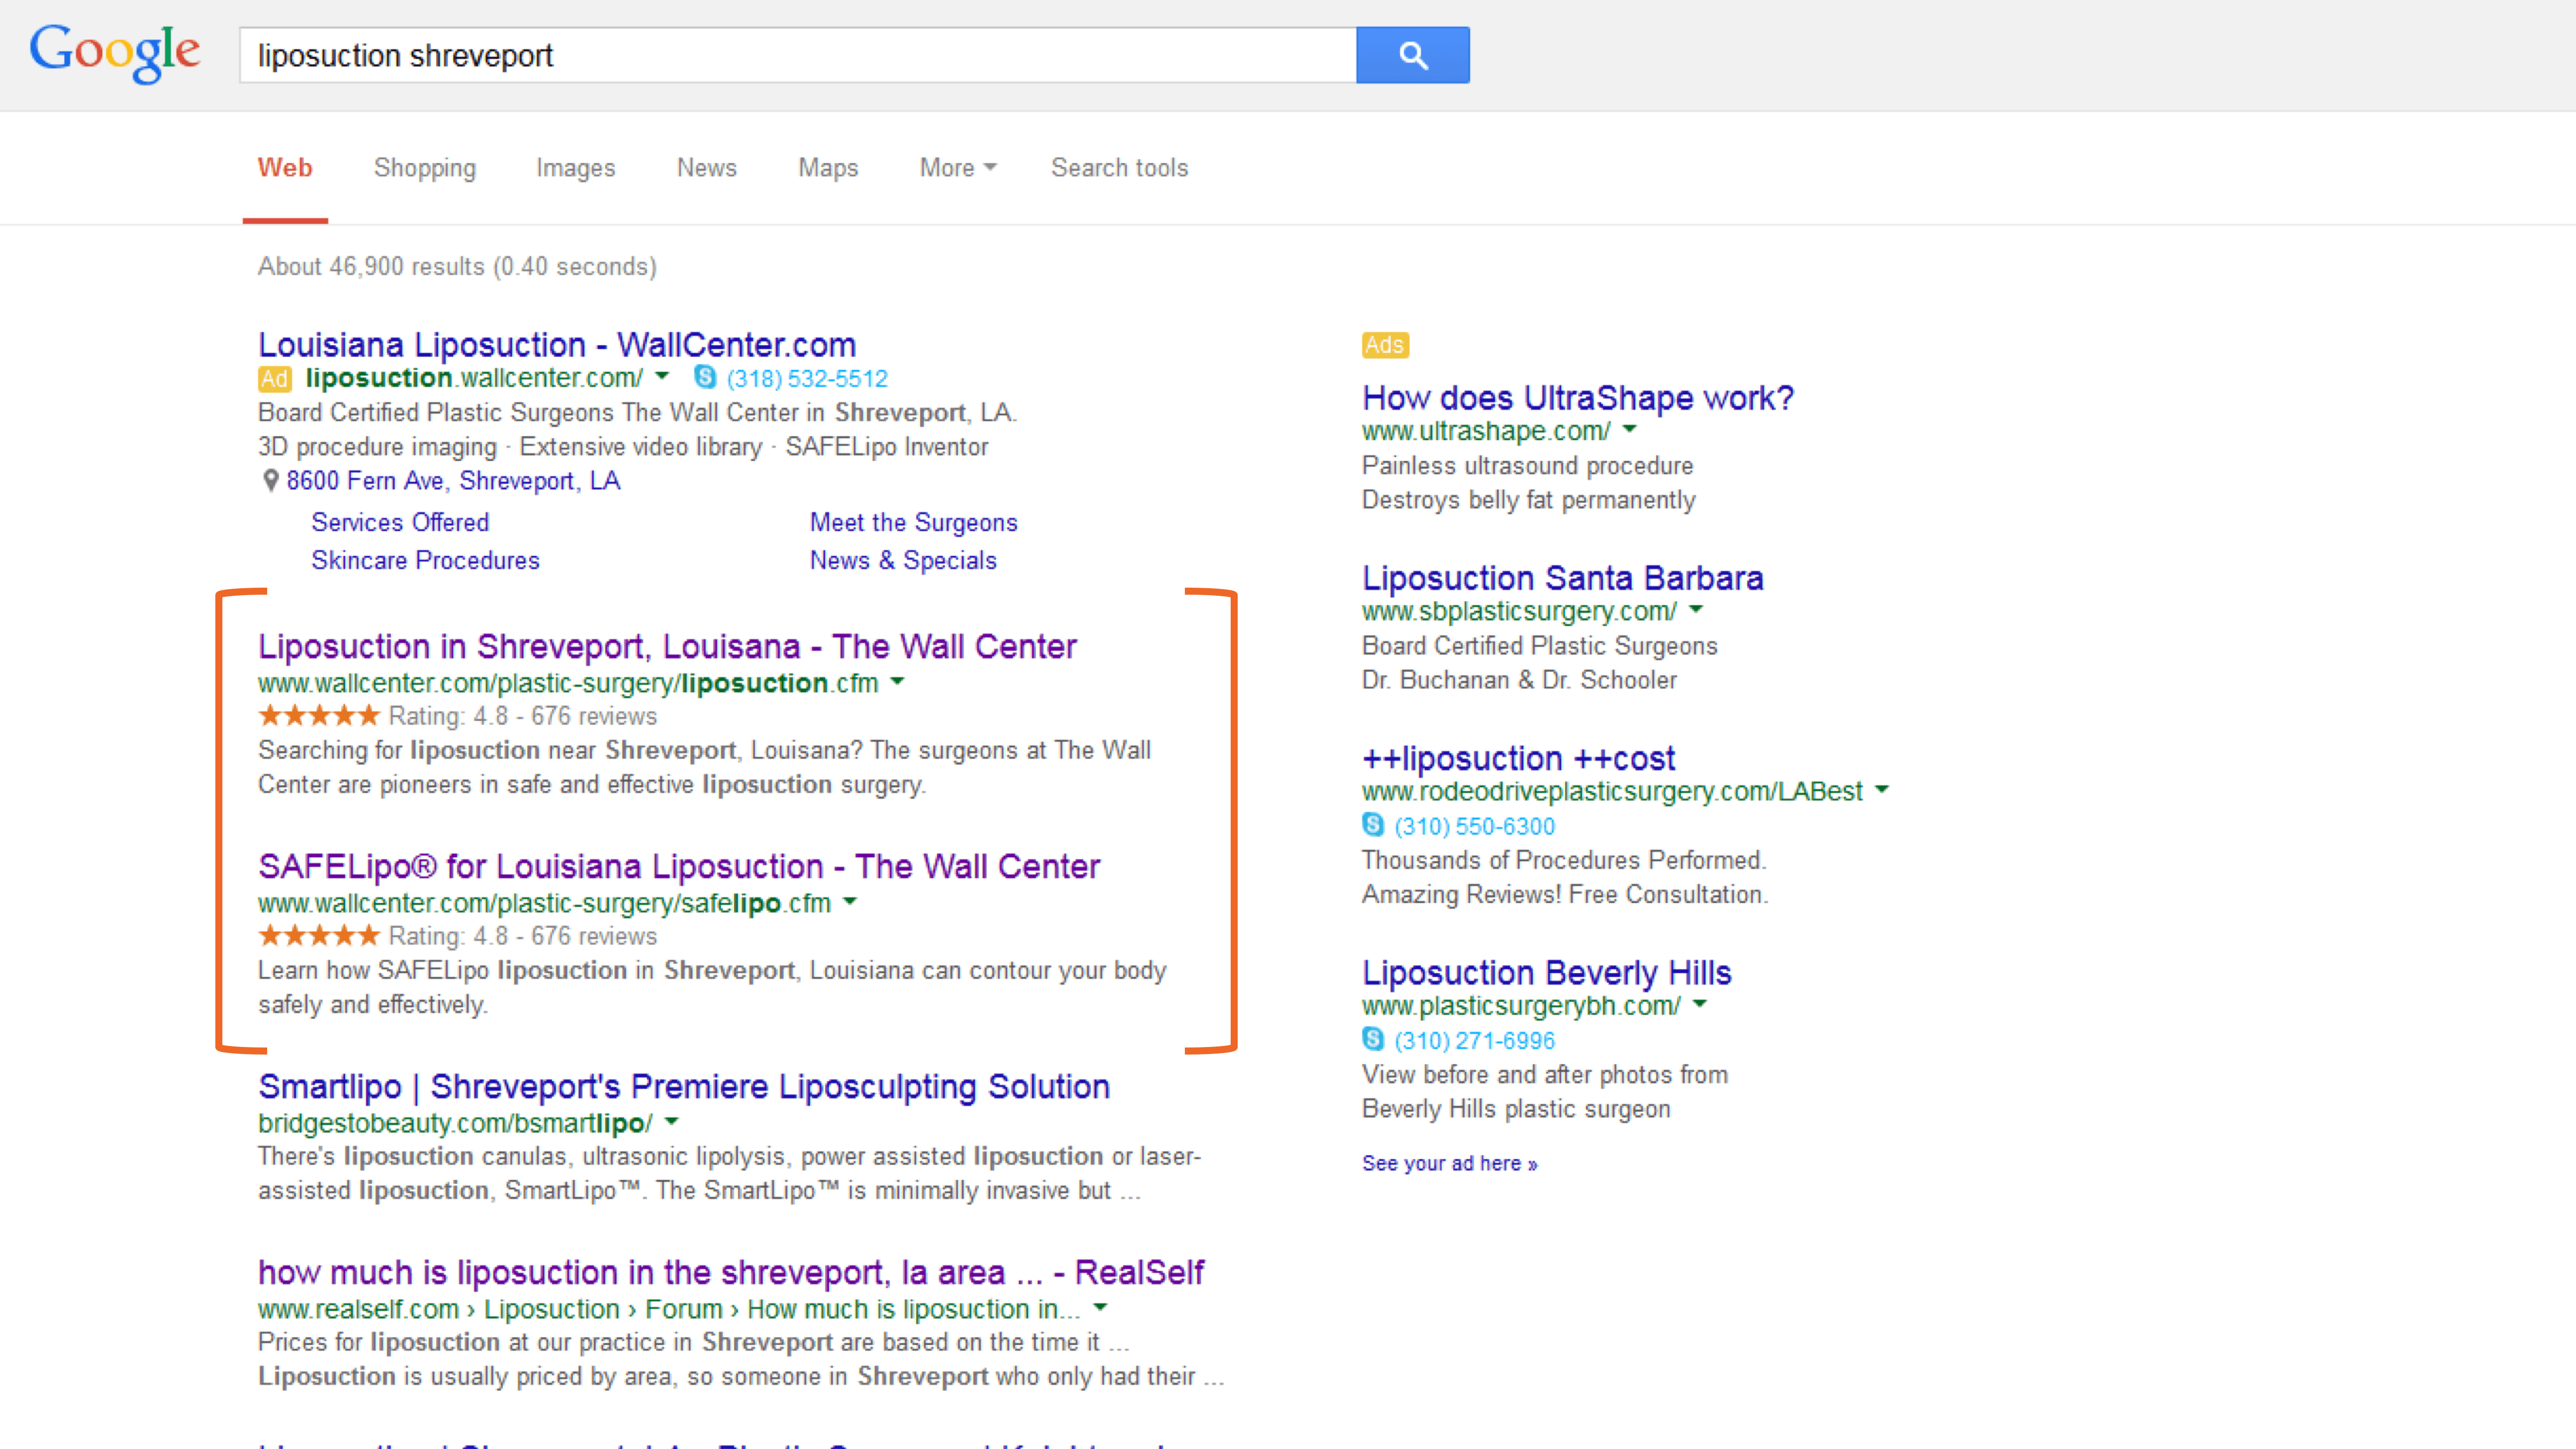Click the map pin by 8600 Fern Ave

pos(270,481)
